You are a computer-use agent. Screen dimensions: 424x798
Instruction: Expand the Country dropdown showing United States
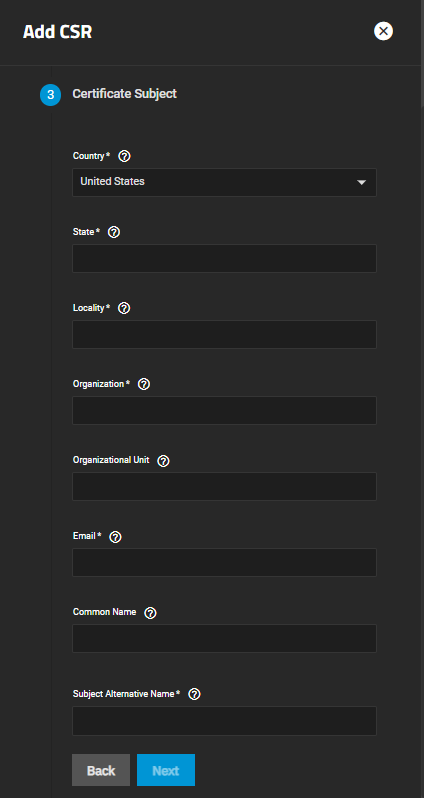[x=224, y=182]
